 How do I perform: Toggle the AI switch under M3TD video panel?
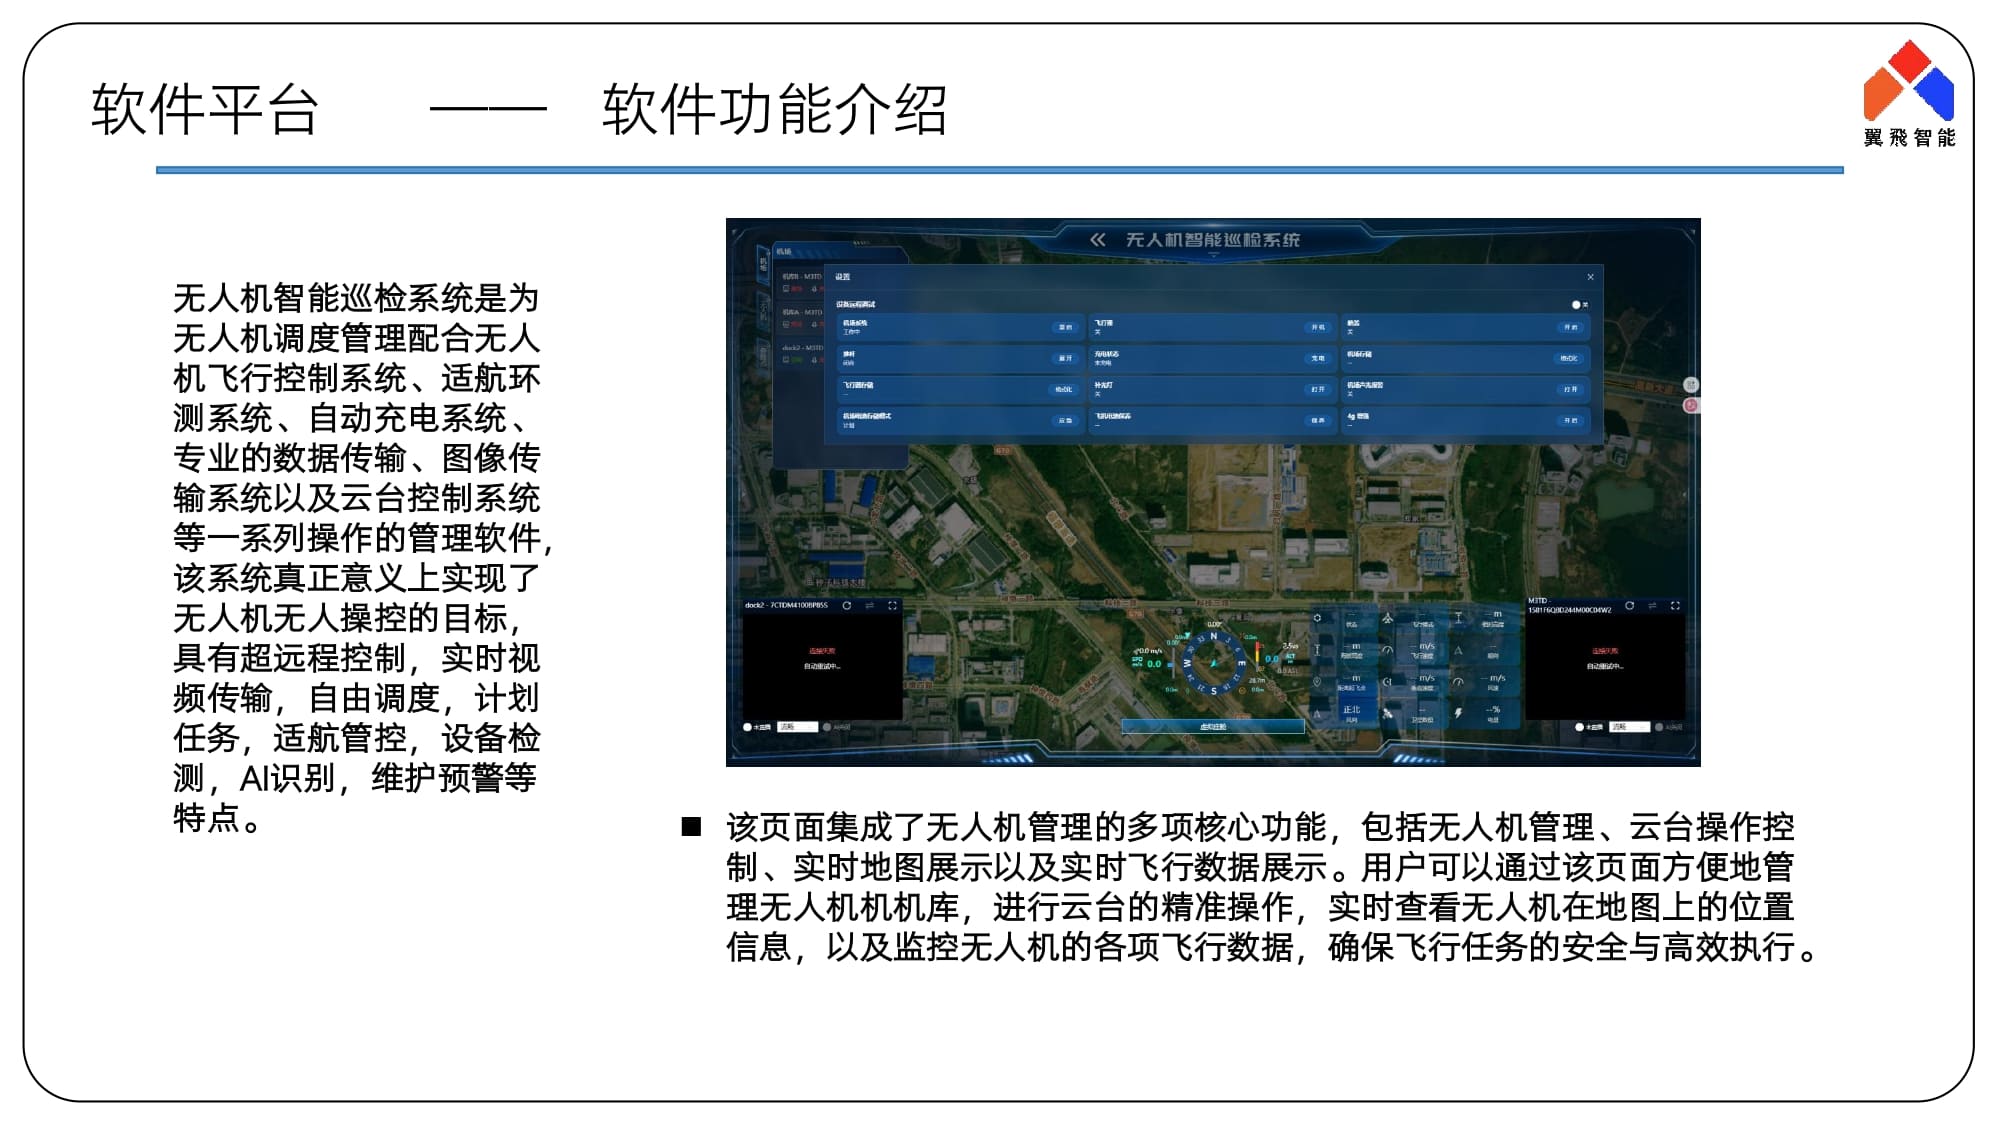(1660, 727)
